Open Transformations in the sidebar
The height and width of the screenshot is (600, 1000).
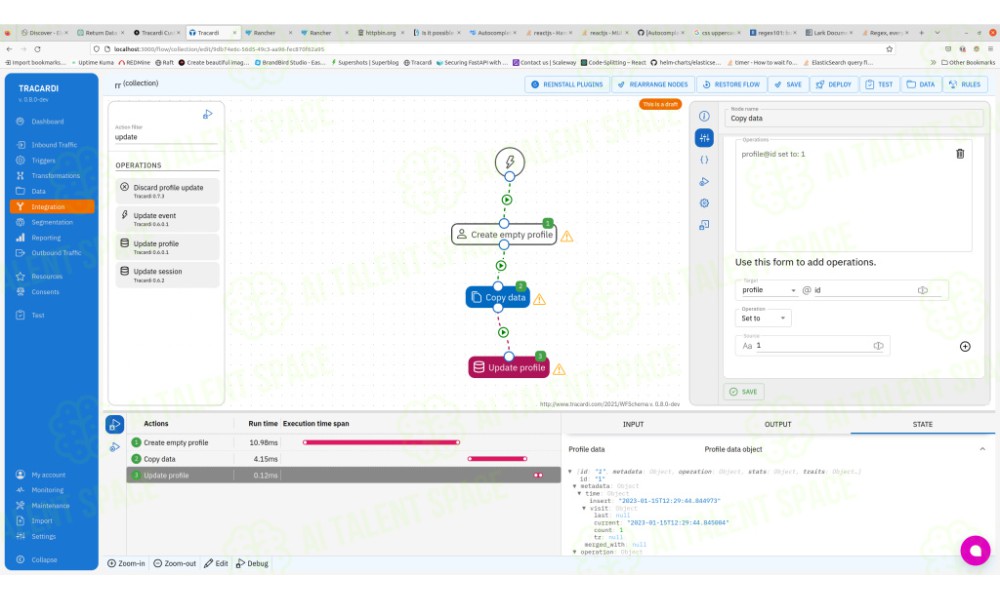55,175
